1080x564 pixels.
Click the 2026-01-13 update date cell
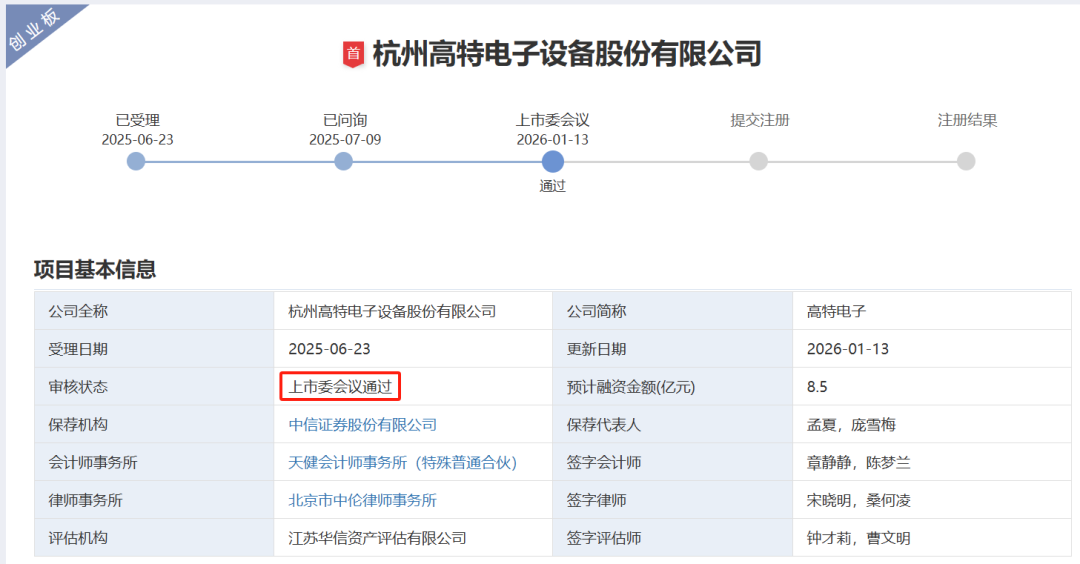847,349
